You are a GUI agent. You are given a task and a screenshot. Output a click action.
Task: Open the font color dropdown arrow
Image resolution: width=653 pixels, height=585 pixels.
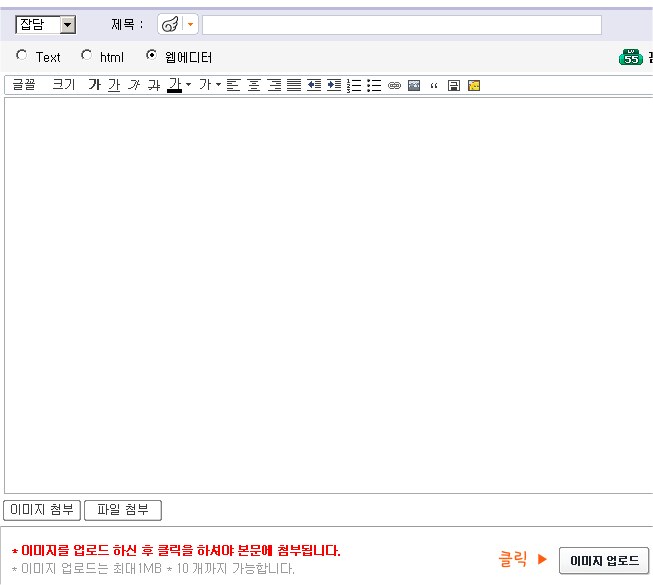pyautogui.click(x=188, y=86)
